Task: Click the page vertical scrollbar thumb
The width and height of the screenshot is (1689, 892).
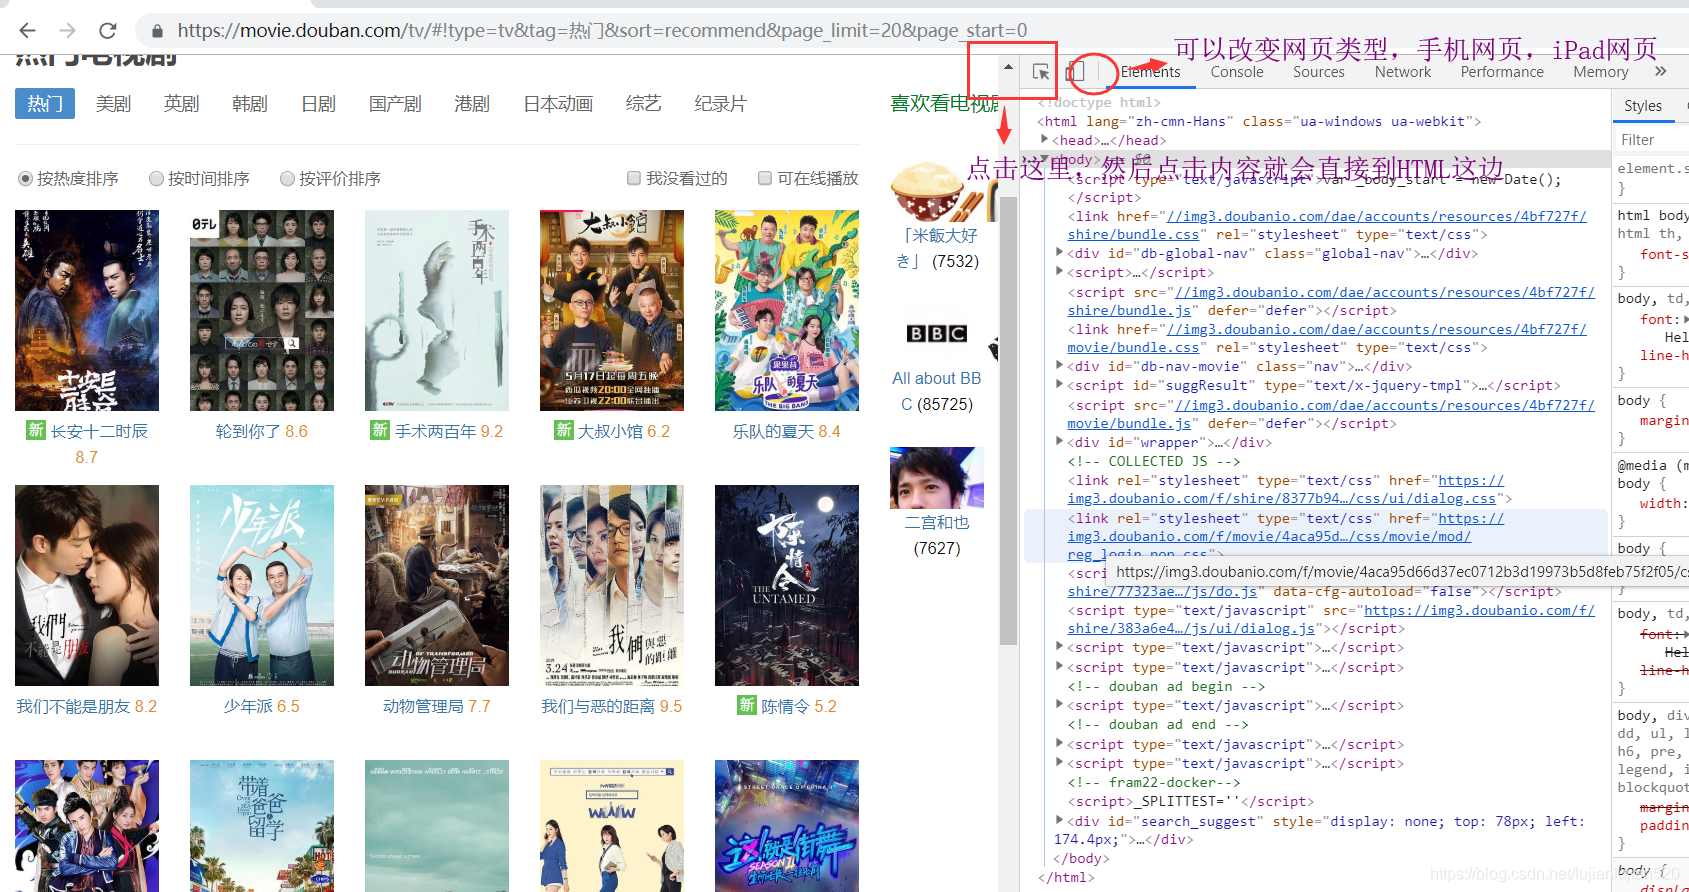Action: pyautogui.click(x=1008, y=420)
